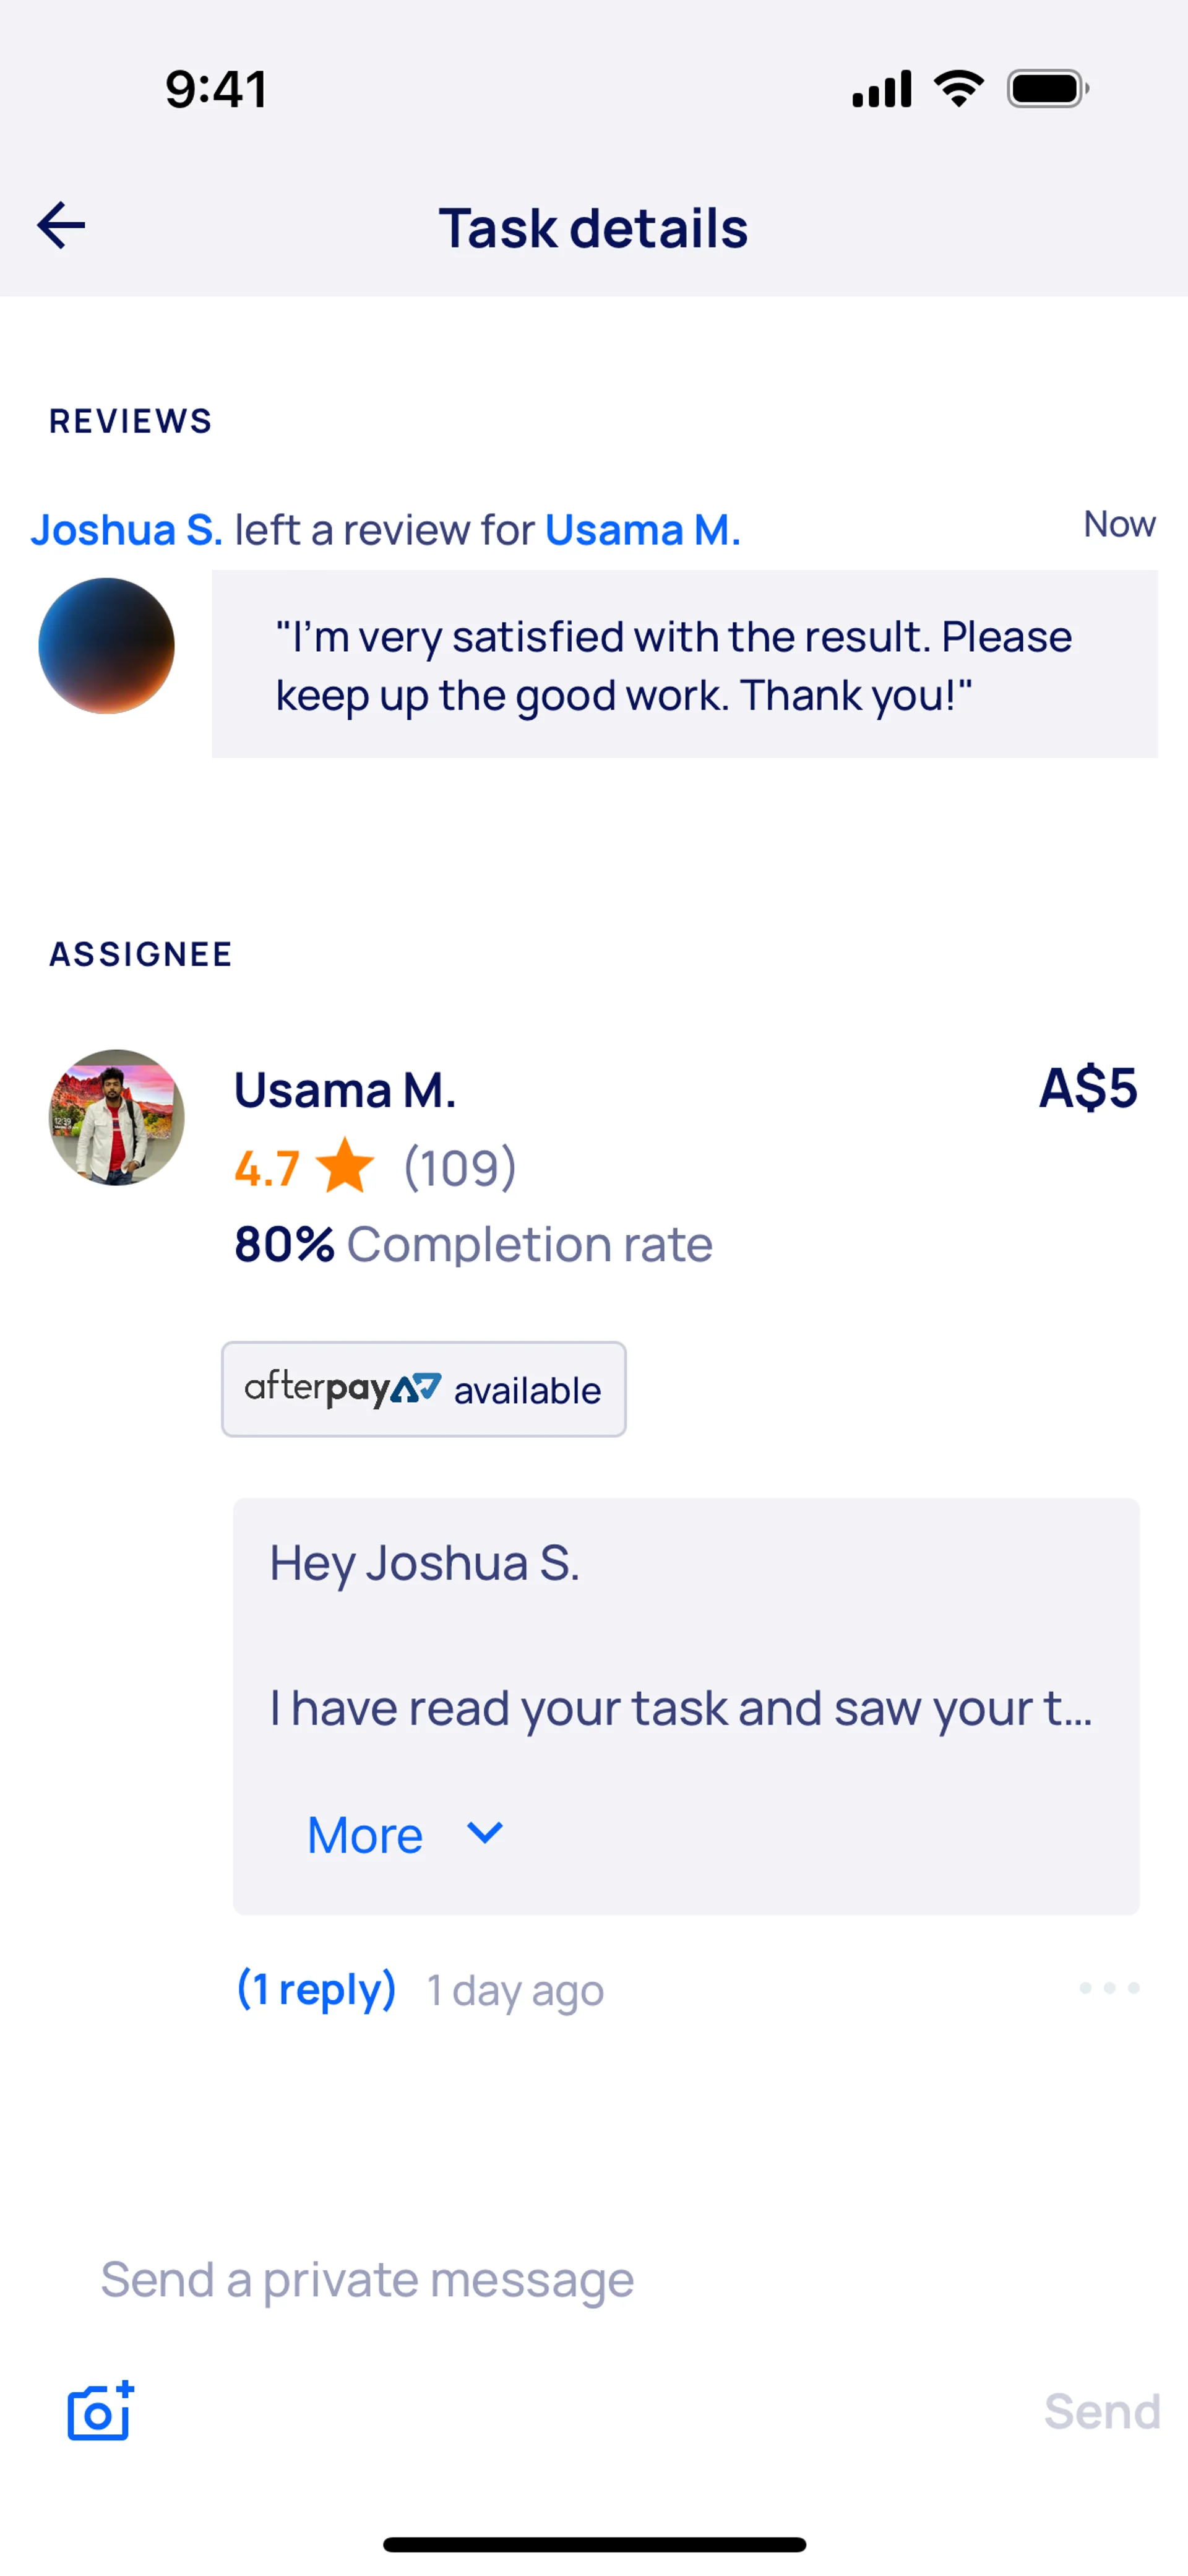Open Joshua S. profile link

coord(126,530)
